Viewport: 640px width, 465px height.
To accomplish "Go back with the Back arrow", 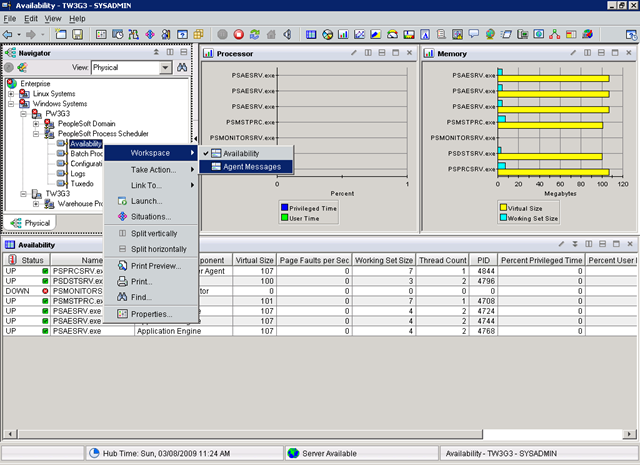I will pyautogui.click(x=8, y=34).
